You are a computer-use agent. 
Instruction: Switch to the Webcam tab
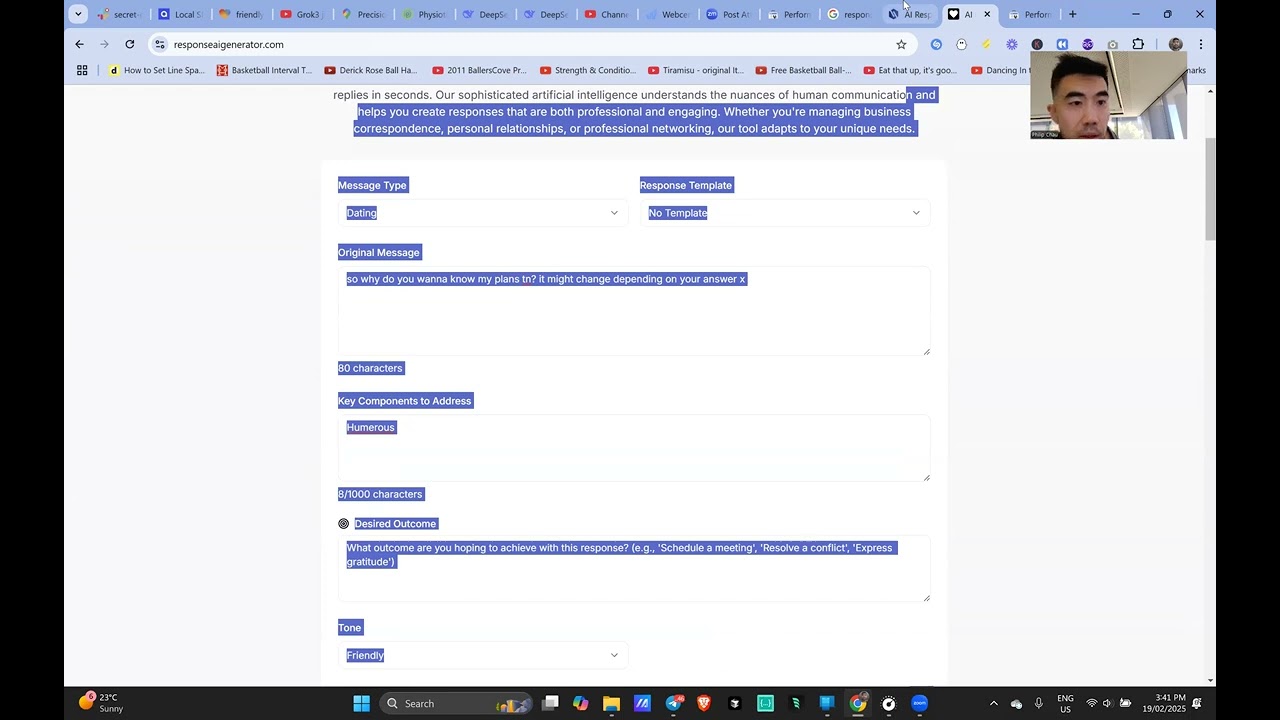pyautogui.click(x=667, y=14)
